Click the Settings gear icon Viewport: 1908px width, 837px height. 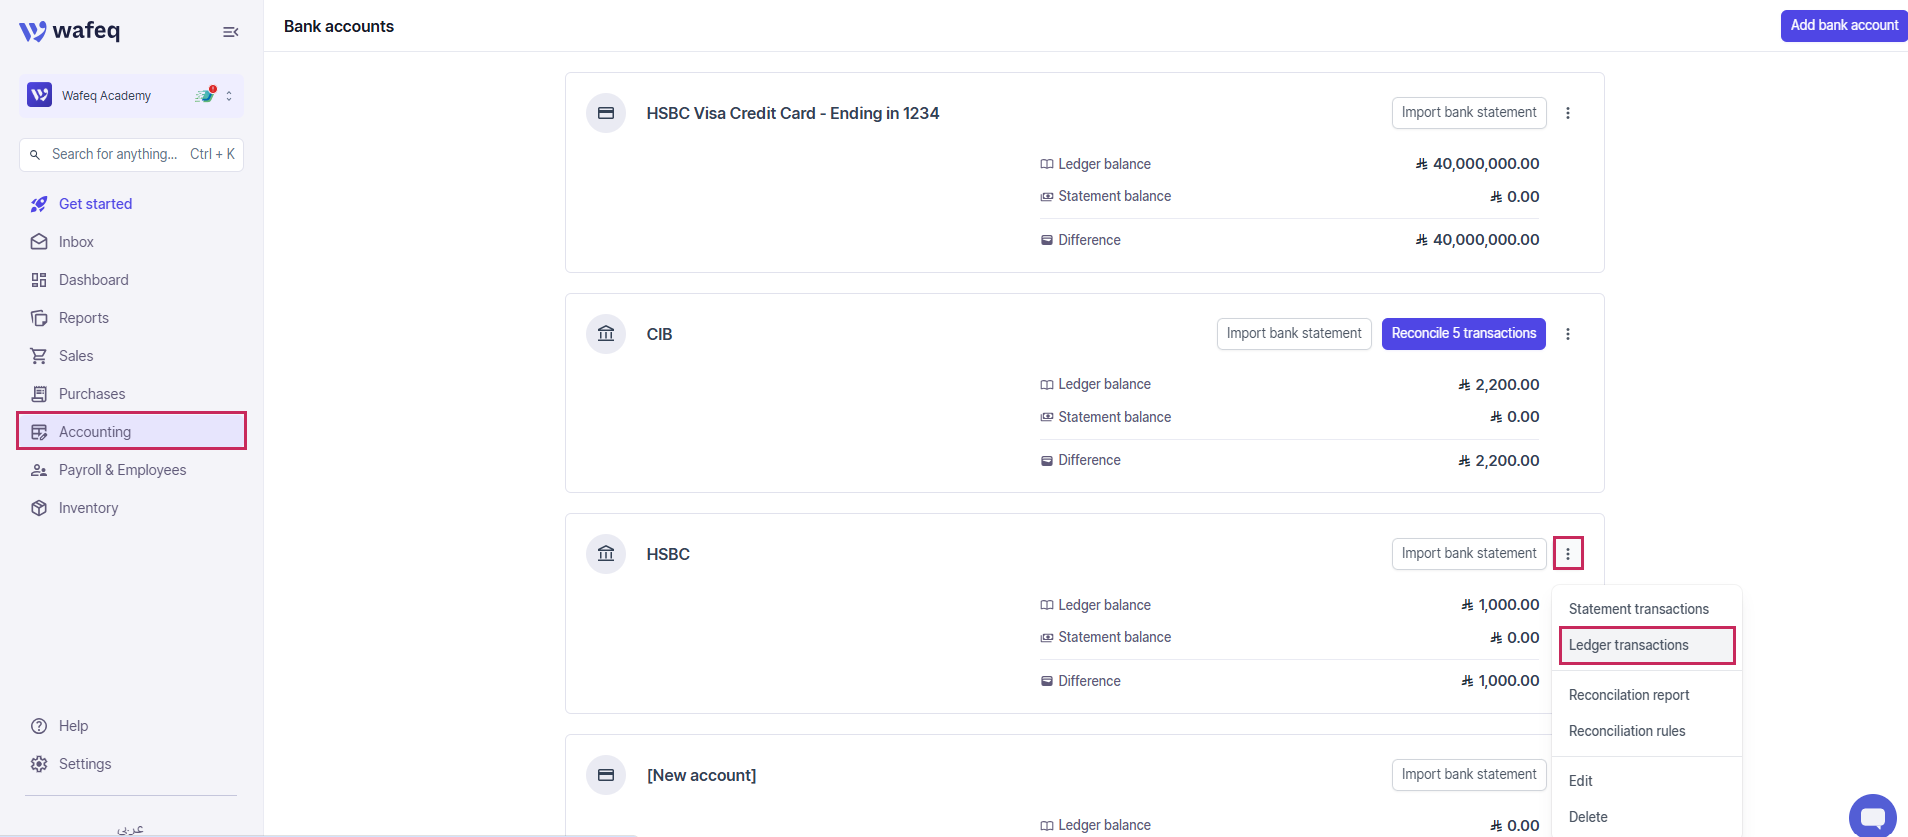pyautogui.click(x=39, y=764)
